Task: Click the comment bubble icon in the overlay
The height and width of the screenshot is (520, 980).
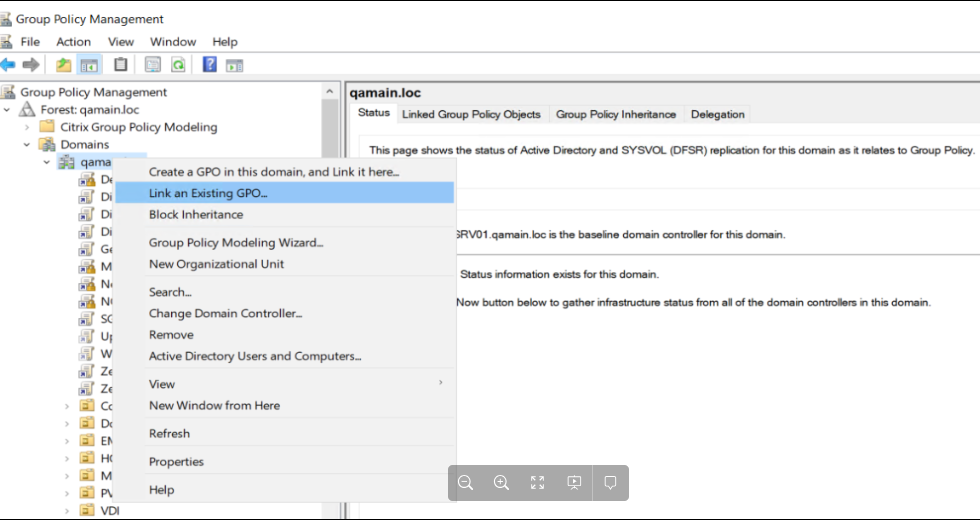Action: point(611,482)
